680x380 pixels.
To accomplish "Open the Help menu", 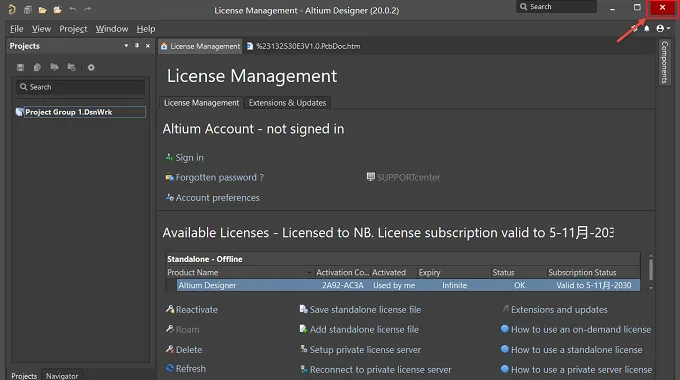I will point(146,29).
